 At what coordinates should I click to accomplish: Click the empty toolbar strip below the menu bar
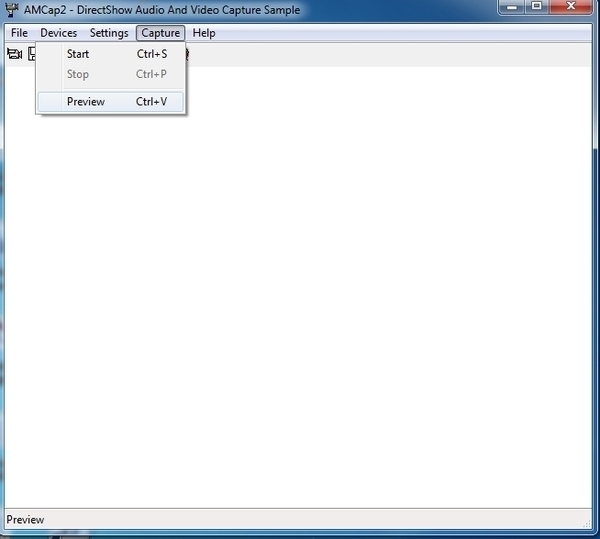click(x=400, y=54)
